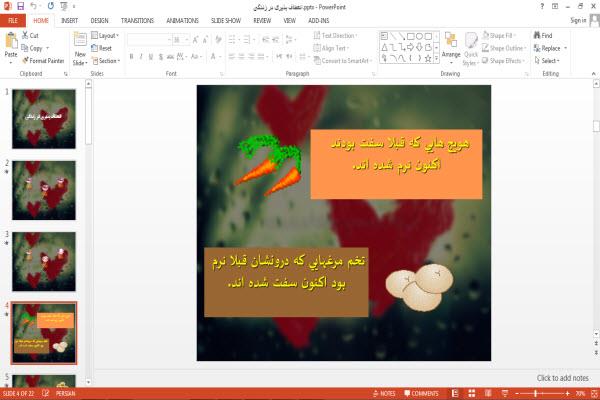Open Shape Outline dropdown
This screenshot has height=400, width=600.
504,48
